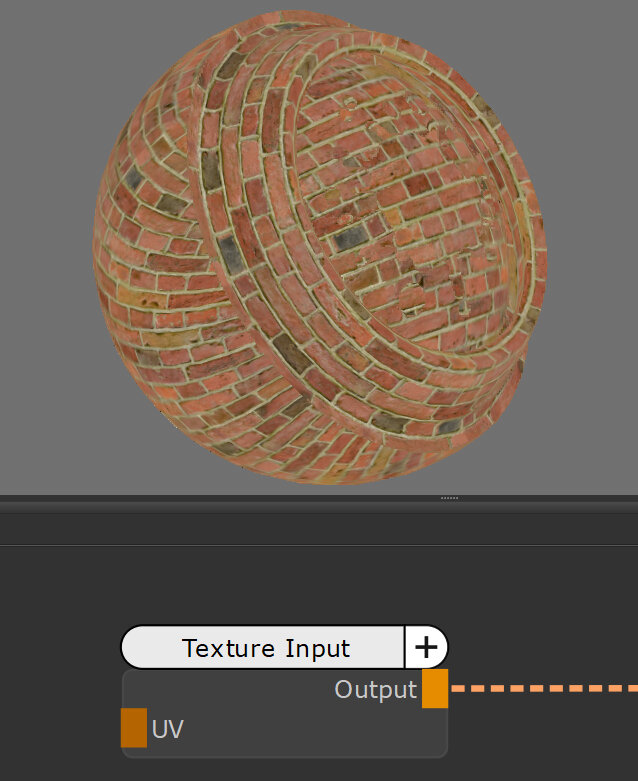The height and width of the screenshot is (781, 638).
Task: Click the plus icon on Texture Input node
Action: tap(426, 647)
